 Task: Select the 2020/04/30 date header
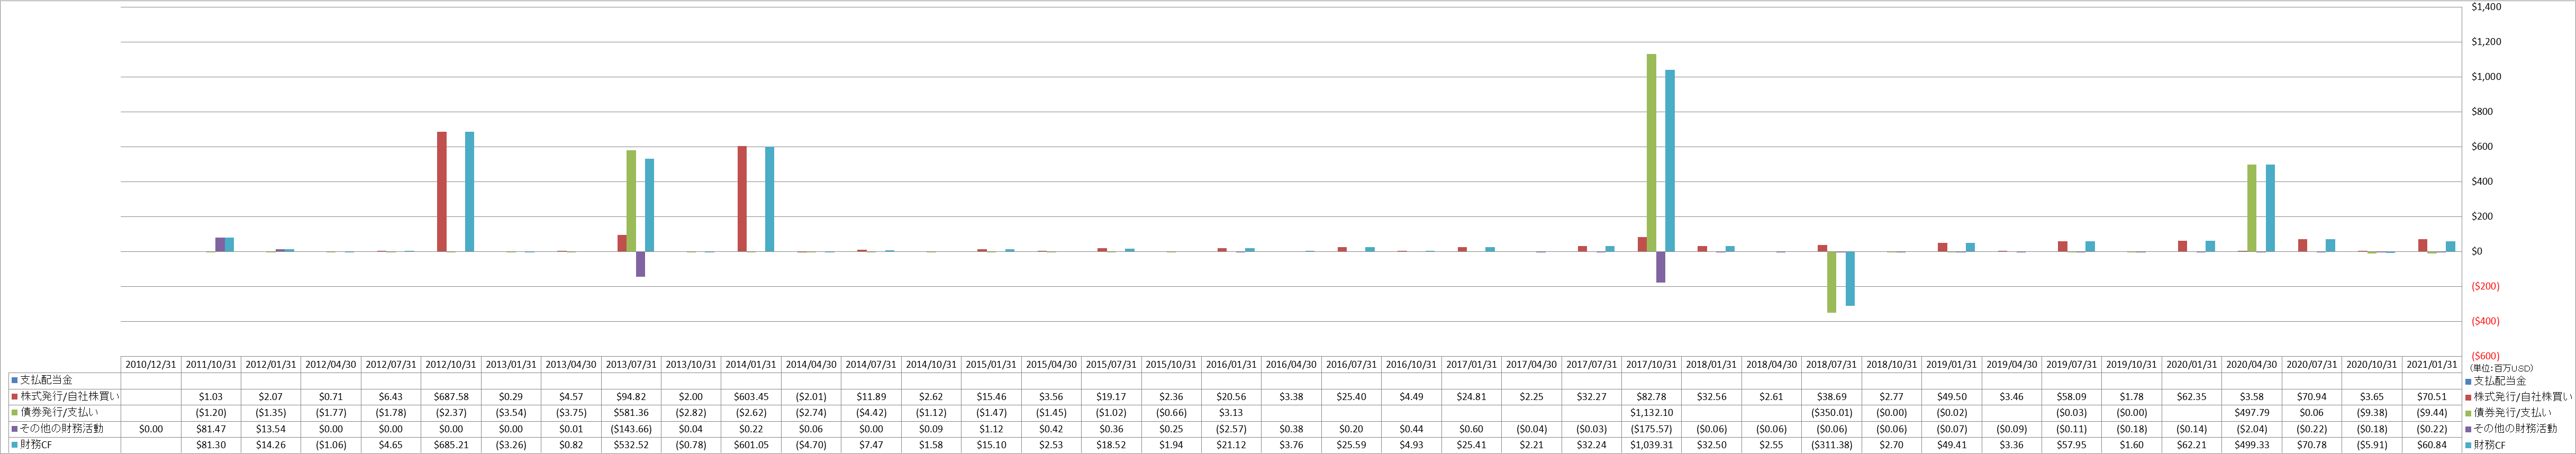(x=2251, y=365)
